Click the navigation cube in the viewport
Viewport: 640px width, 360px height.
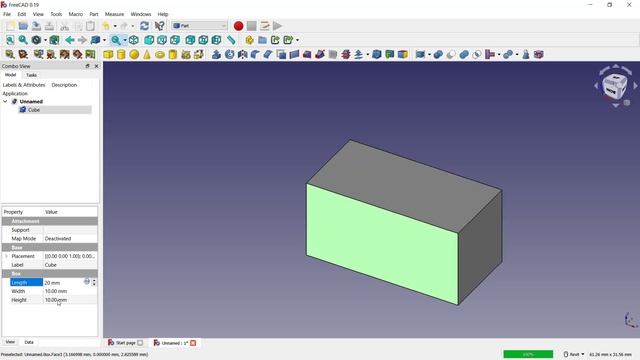click(615, 86)
